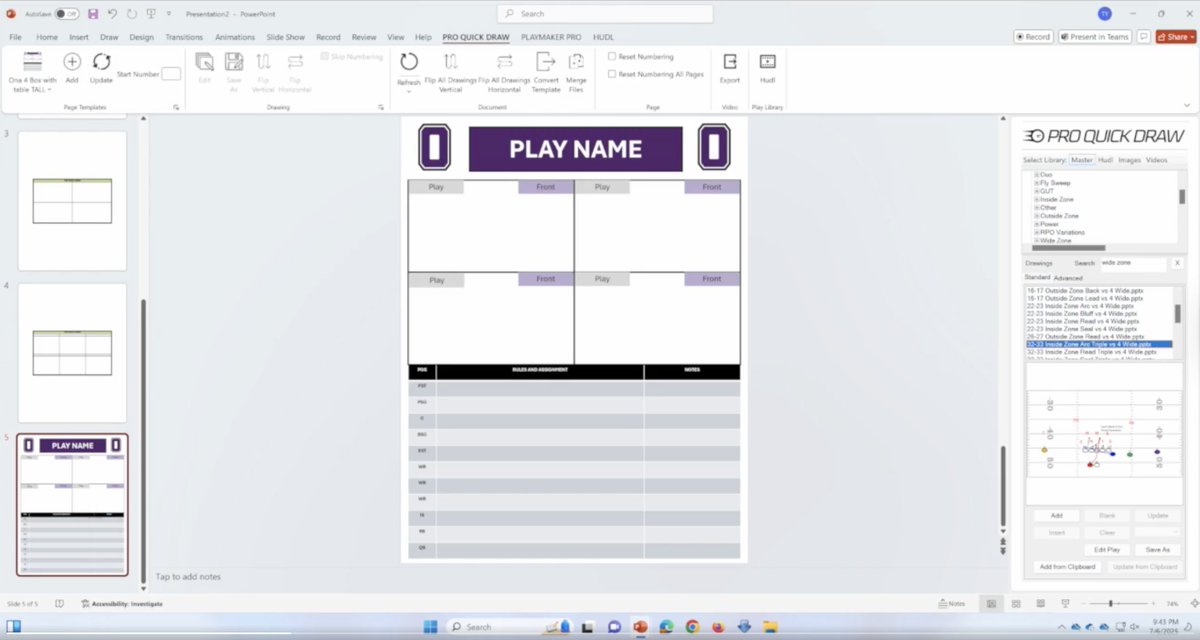This screenshot has width=1200, height=640.
Task: Expand the Fly Sweep tree node
Action: [x=1037, y=183]
